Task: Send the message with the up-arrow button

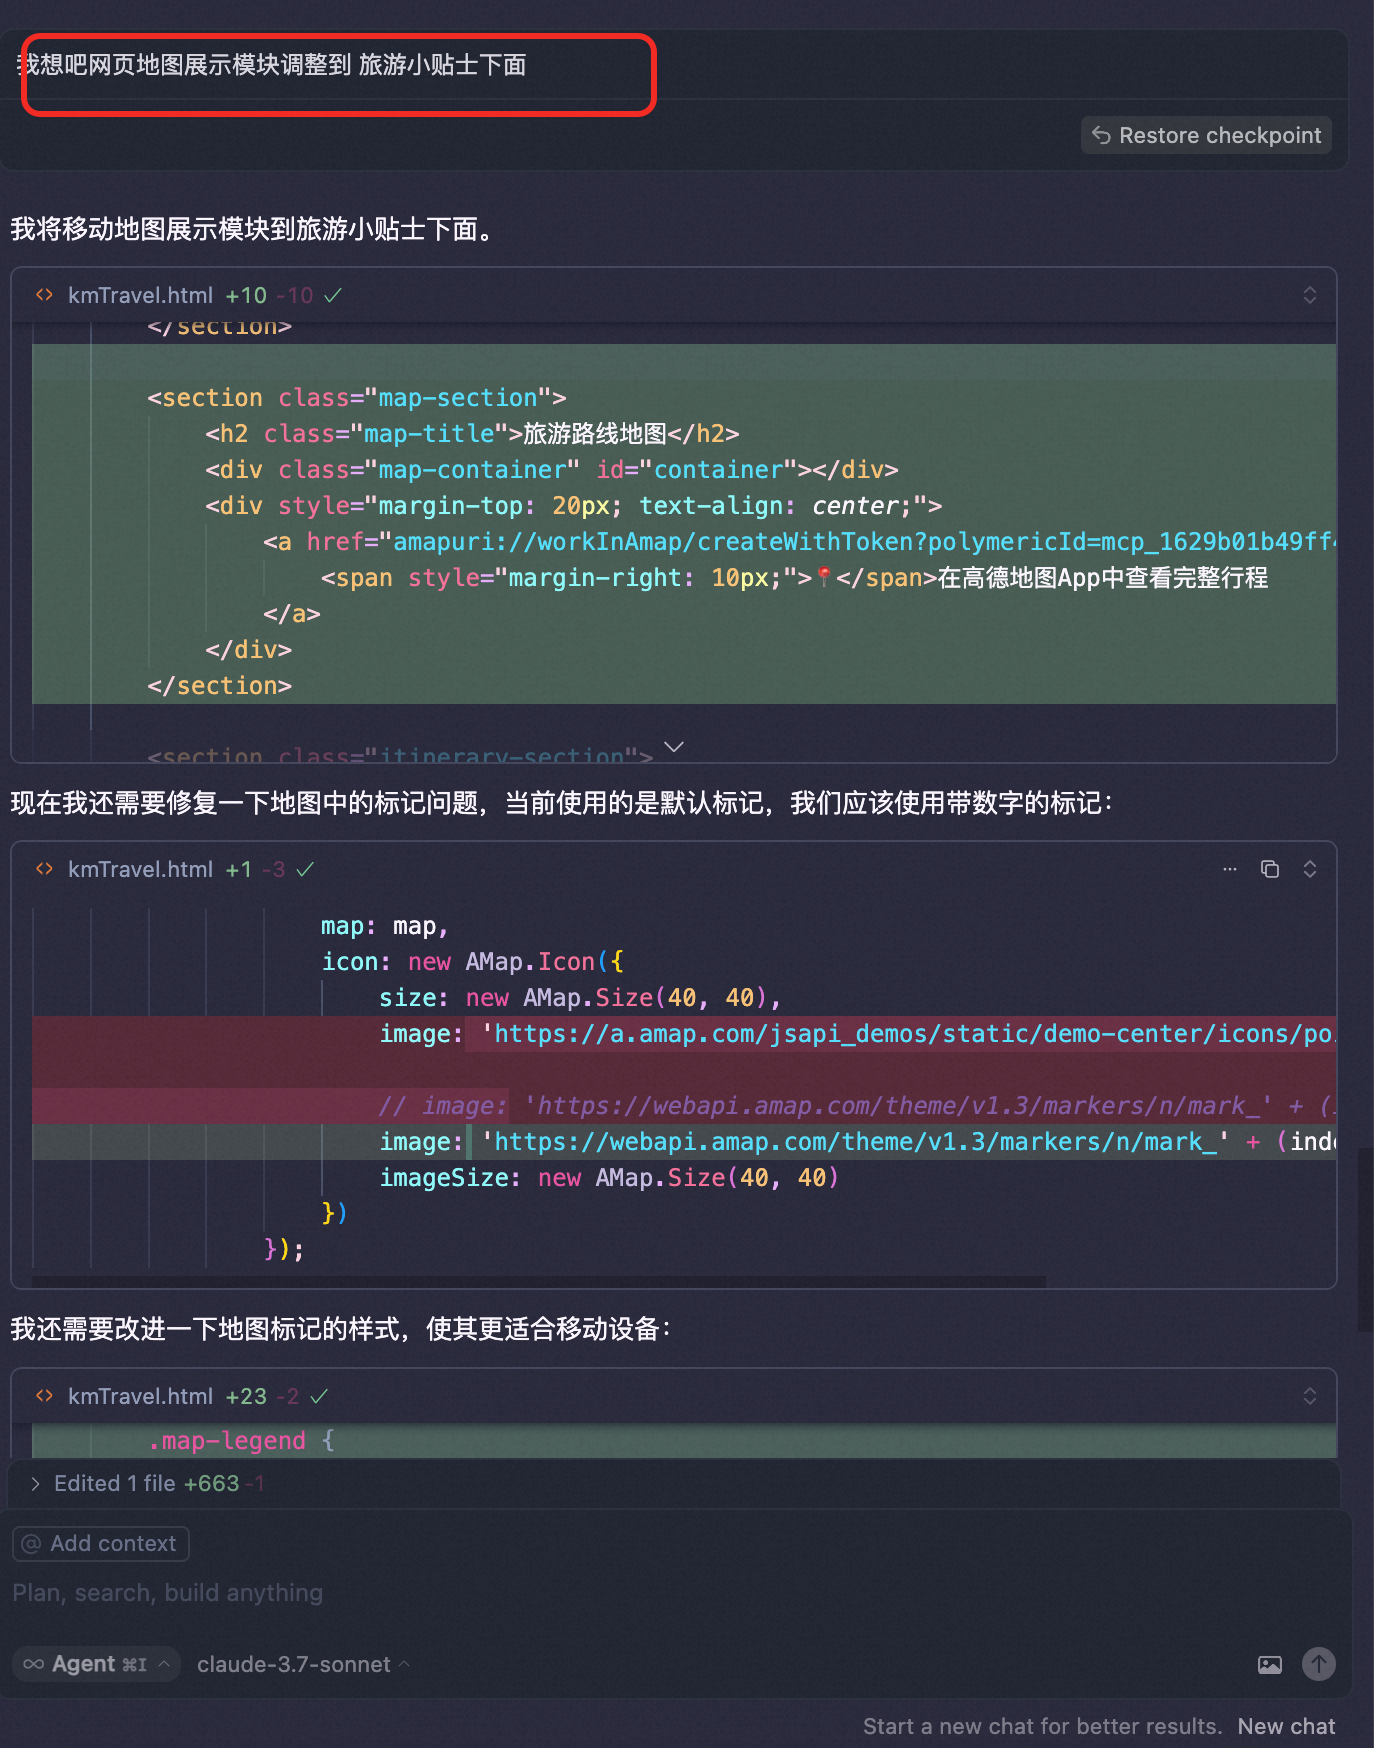Action: pyautogui.click(x=1318, y=1664)
